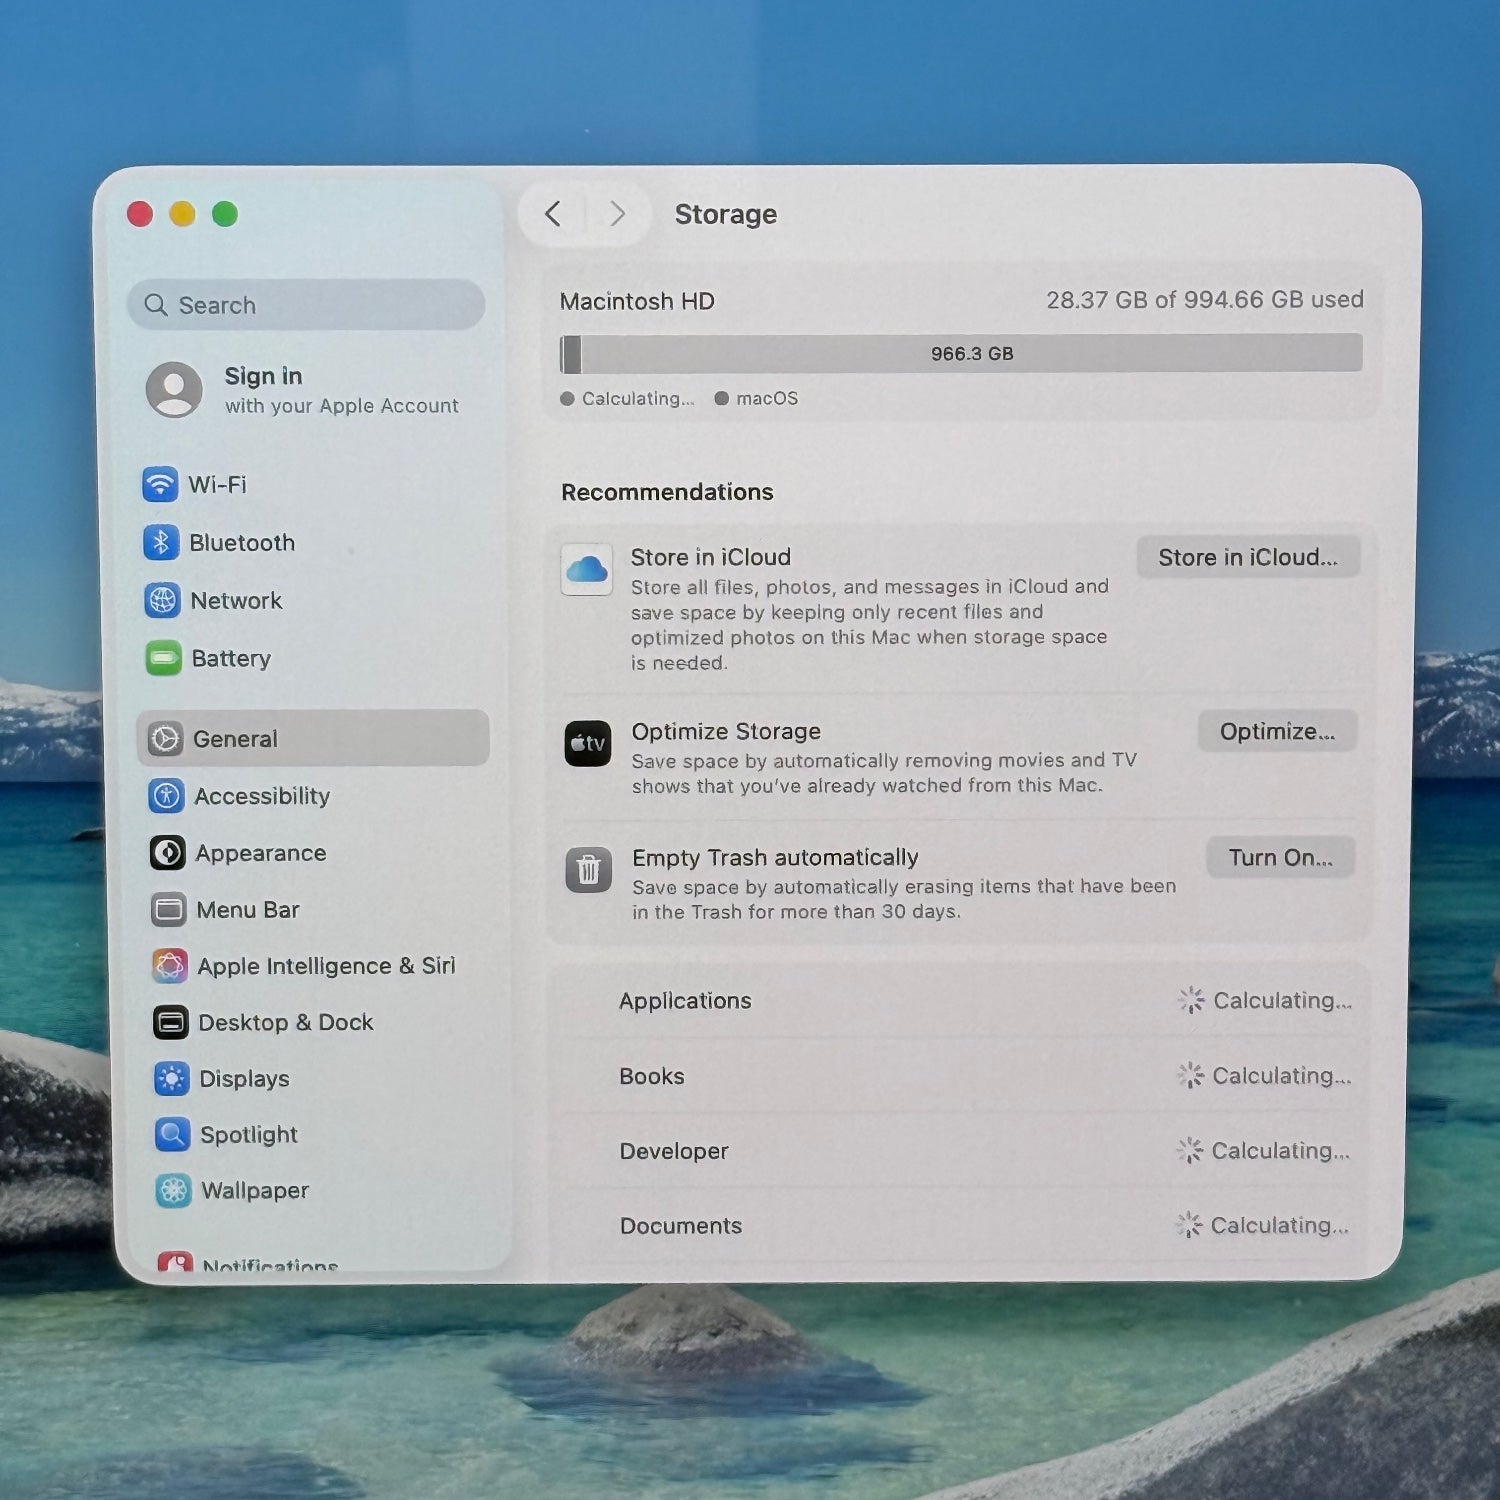Click the Spotlight magnifier icon
Image resolution: width=1500 pixels, height=1500 pixels.
(172, 1135)
